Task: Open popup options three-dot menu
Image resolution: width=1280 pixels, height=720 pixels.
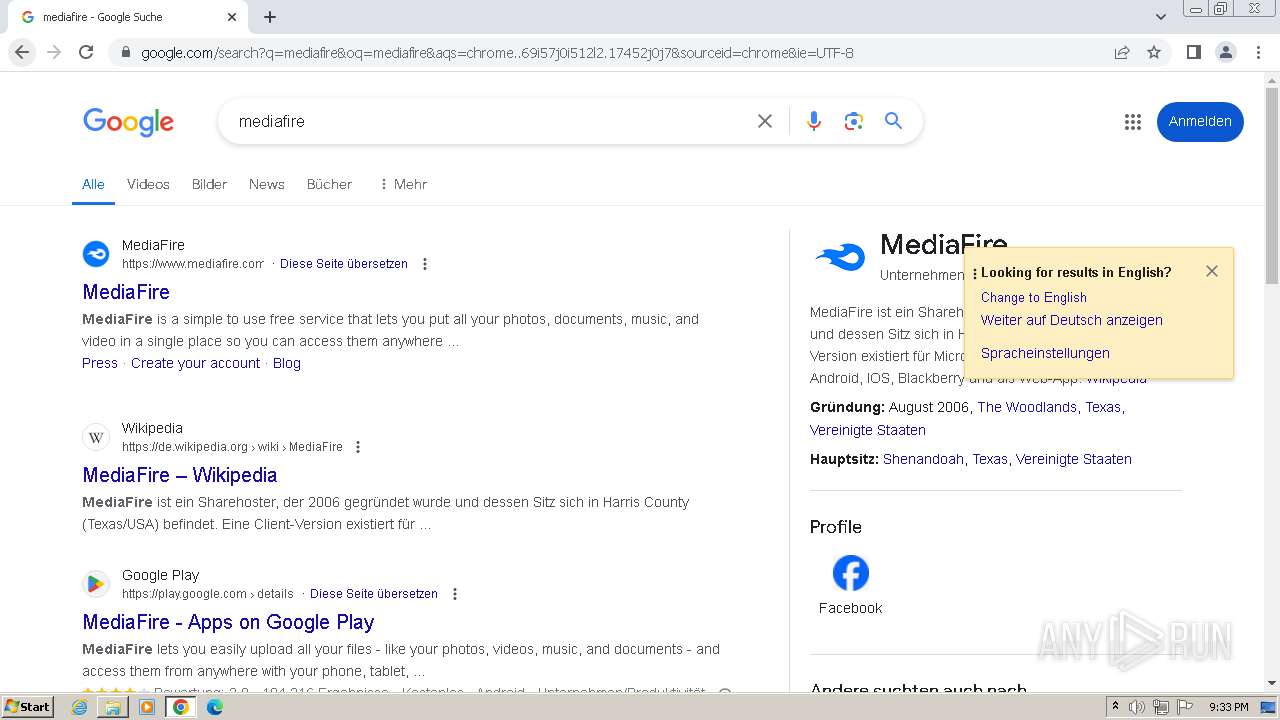Action: (975, 273)
